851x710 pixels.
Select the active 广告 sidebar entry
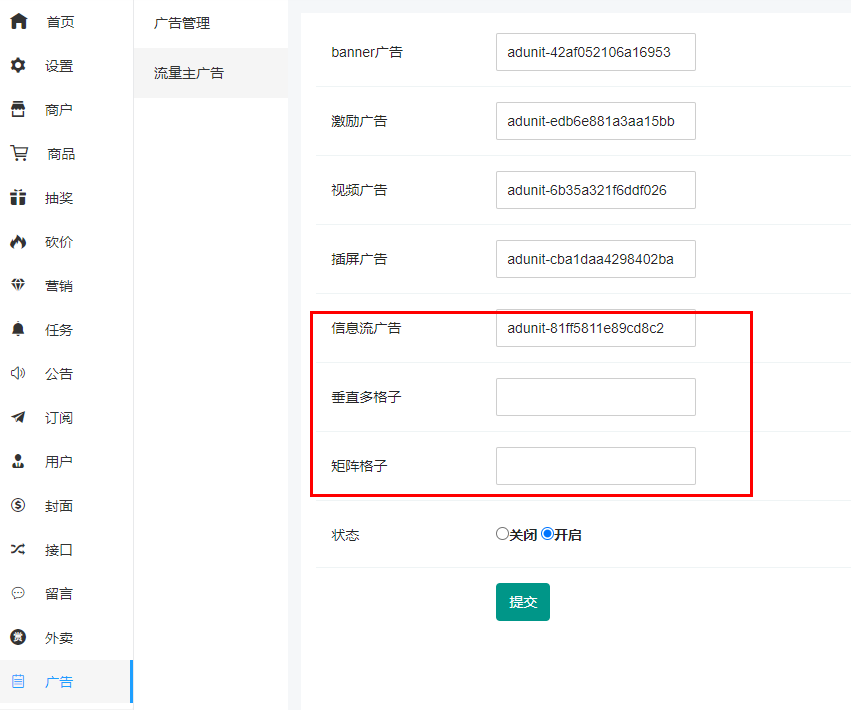[66, 681]
